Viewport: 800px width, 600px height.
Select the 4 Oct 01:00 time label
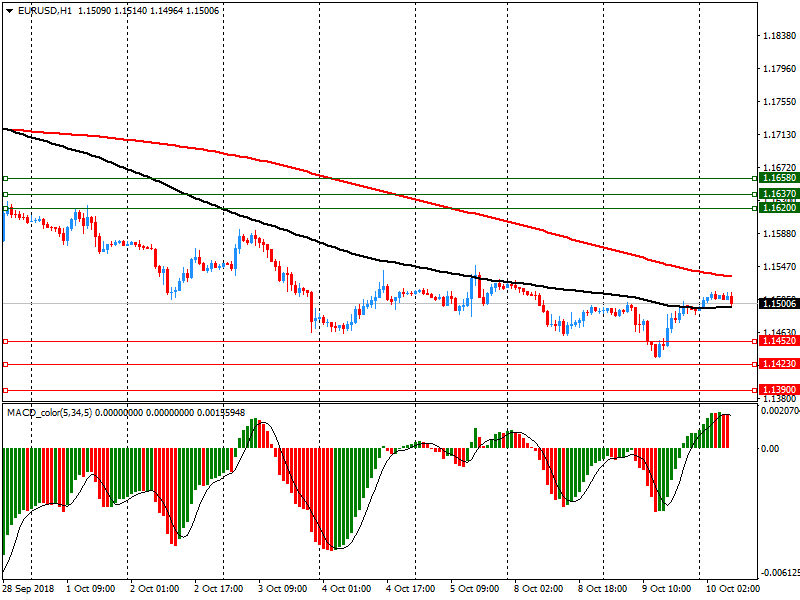tap(346, 590)
